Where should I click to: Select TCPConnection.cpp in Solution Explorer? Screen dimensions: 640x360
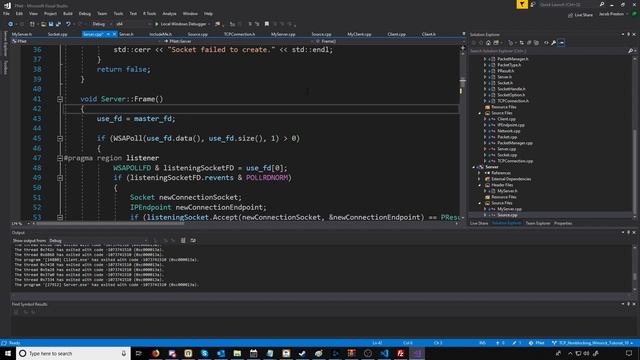[x=515, y=161]
